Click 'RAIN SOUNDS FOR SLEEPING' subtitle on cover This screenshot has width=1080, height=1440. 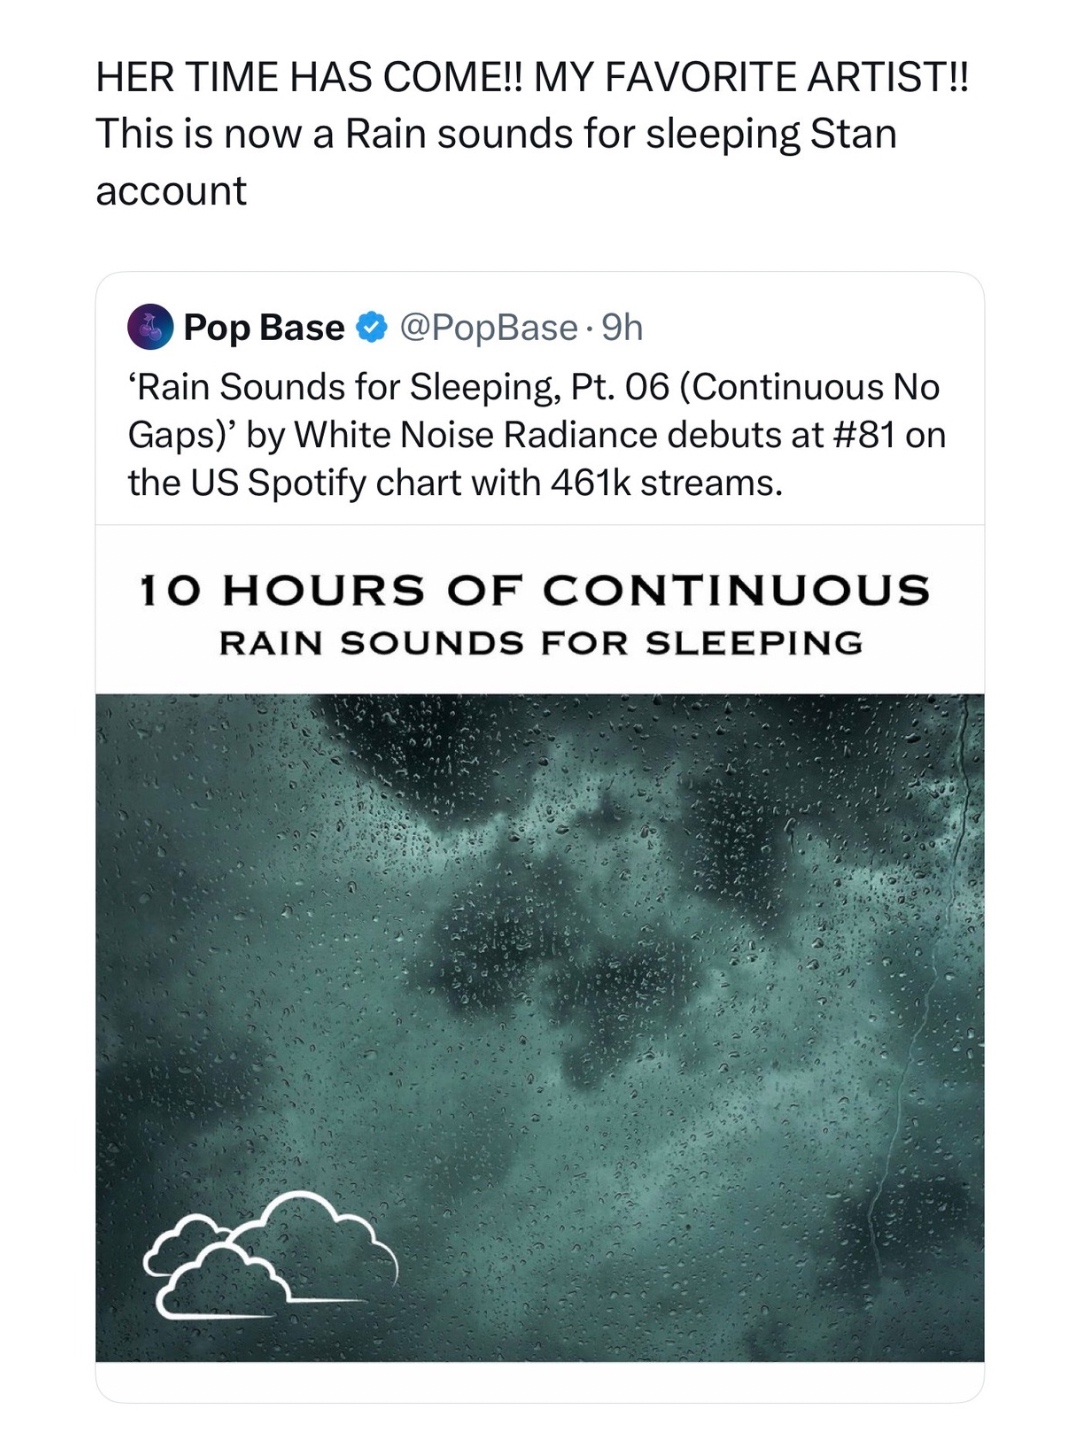click(x=540, y=643)
